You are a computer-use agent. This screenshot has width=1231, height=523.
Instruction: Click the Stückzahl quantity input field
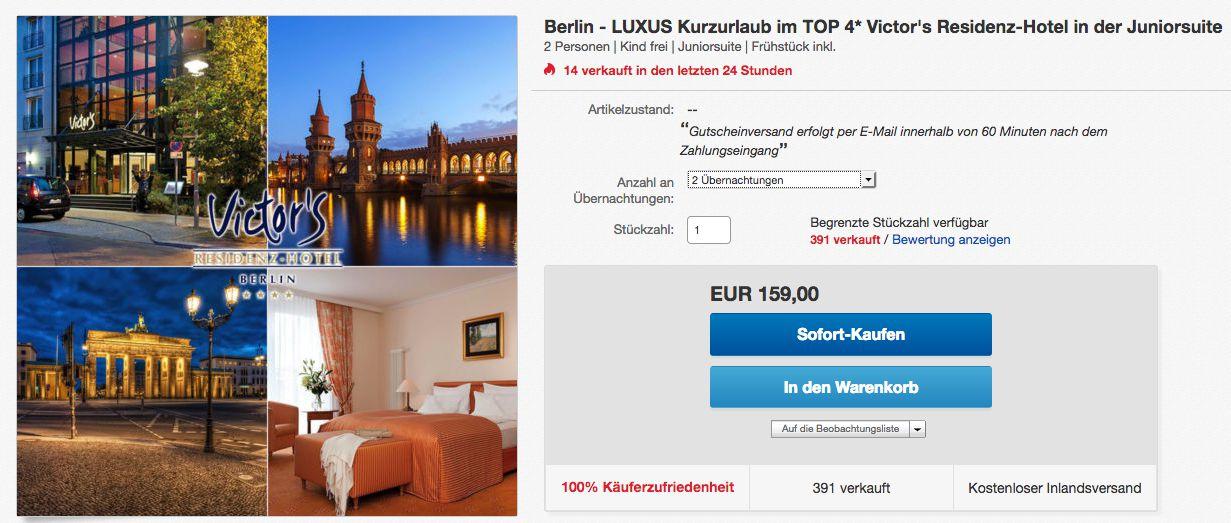[709, 230]
